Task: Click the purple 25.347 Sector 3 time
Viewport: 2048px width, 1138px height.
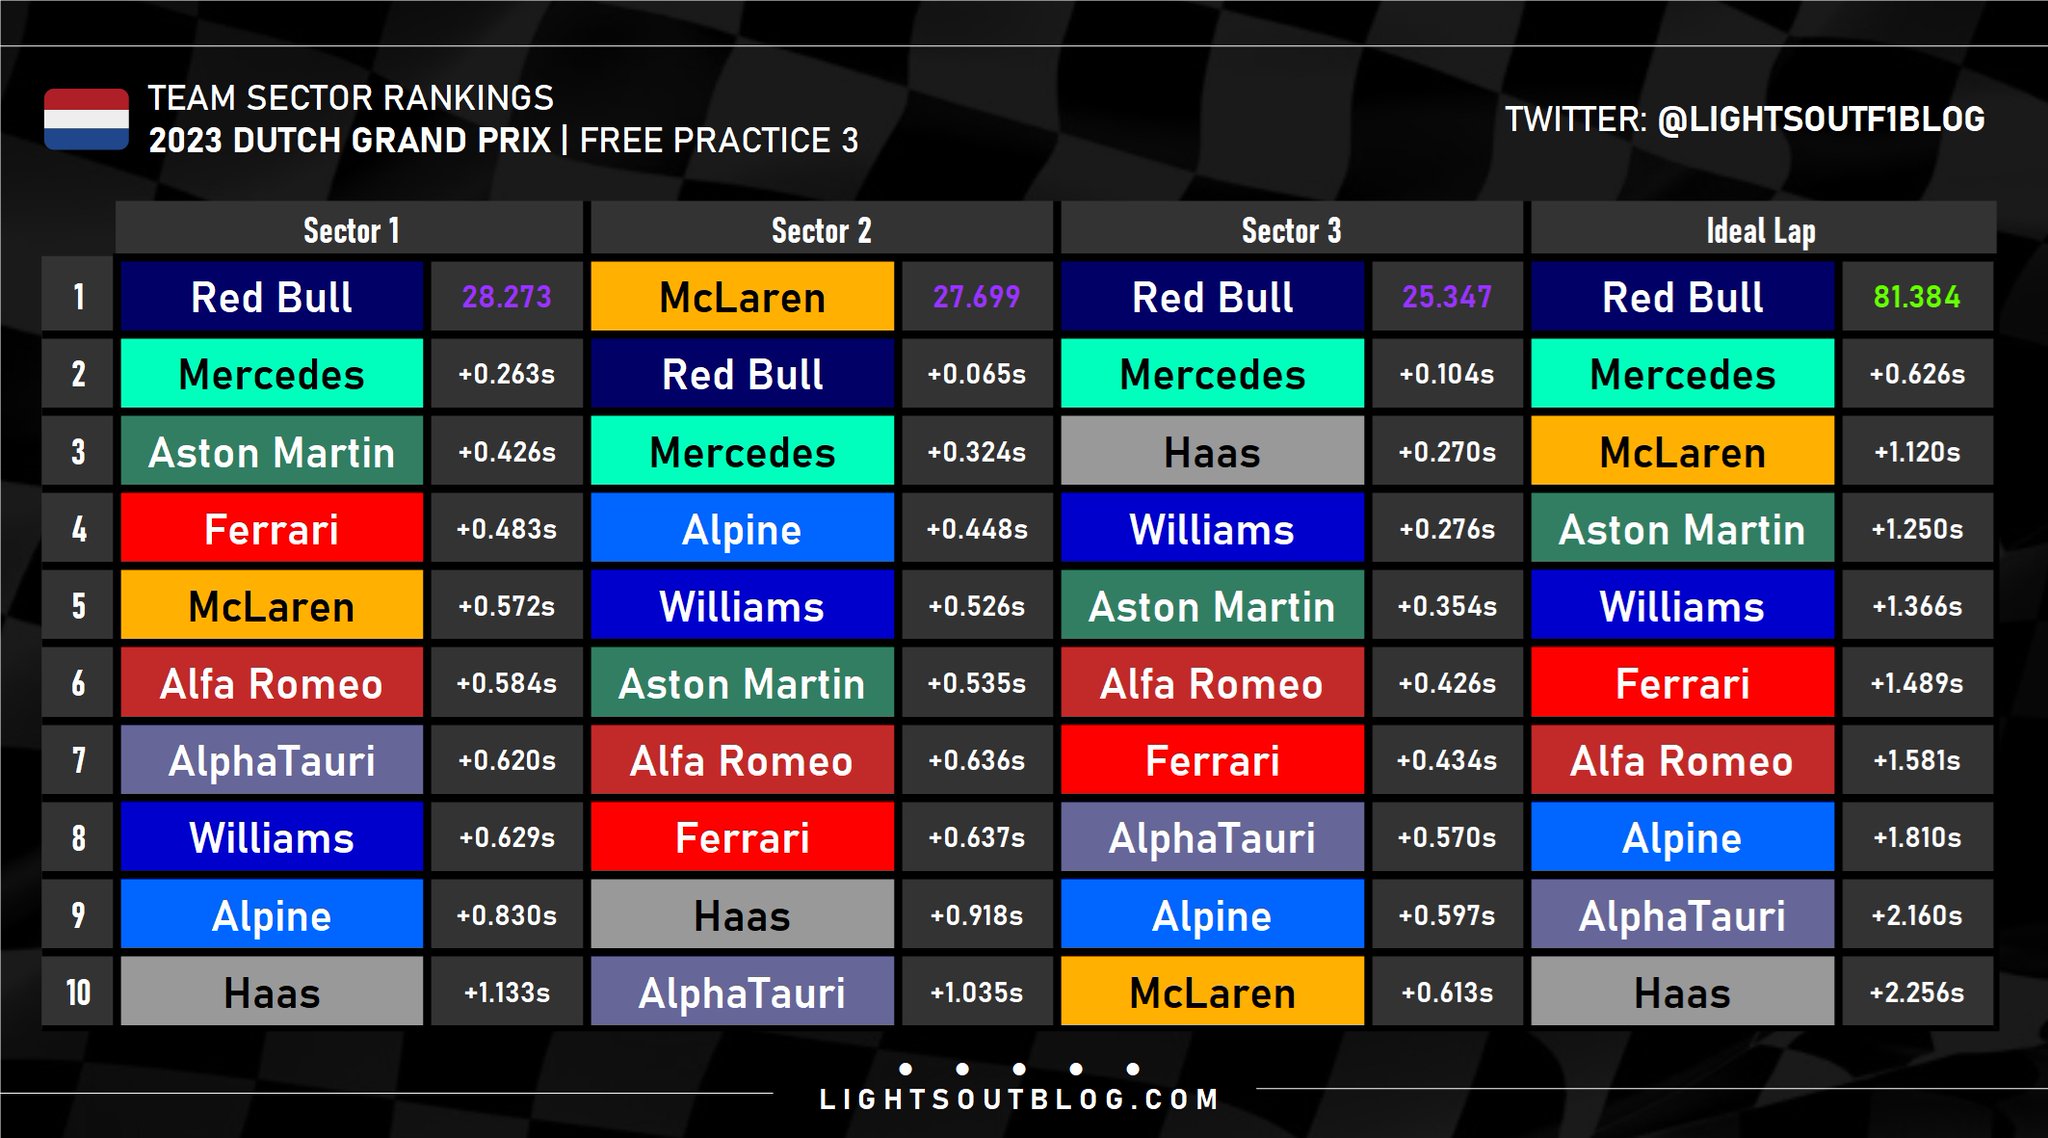Action: tap(1446, 297)
